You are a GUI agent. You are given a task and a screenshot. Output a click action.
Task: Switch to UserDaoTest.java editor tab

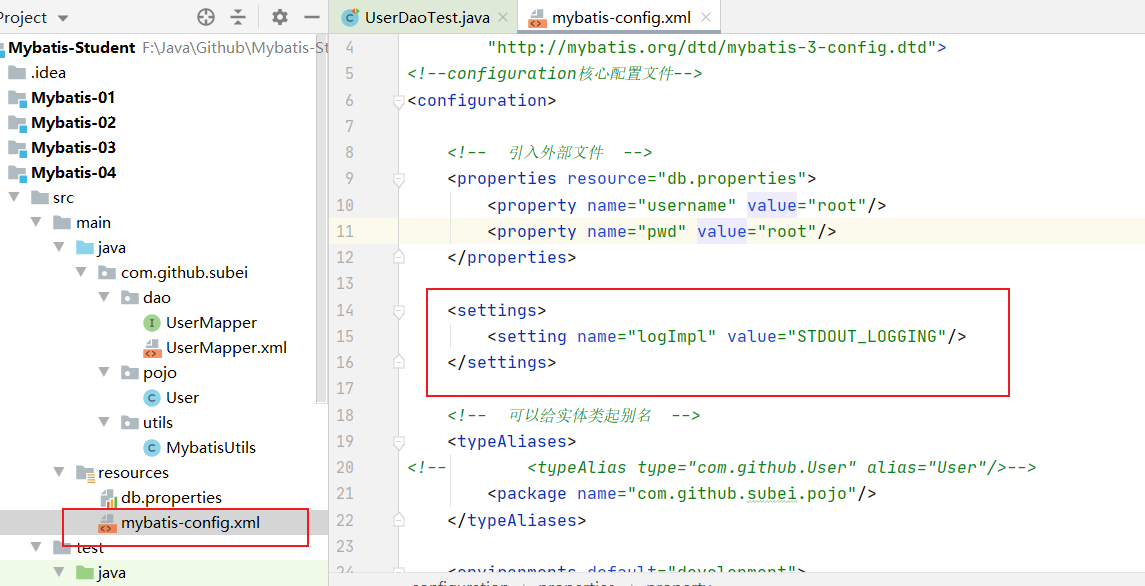pyautogui.click(x=416, y=18)
